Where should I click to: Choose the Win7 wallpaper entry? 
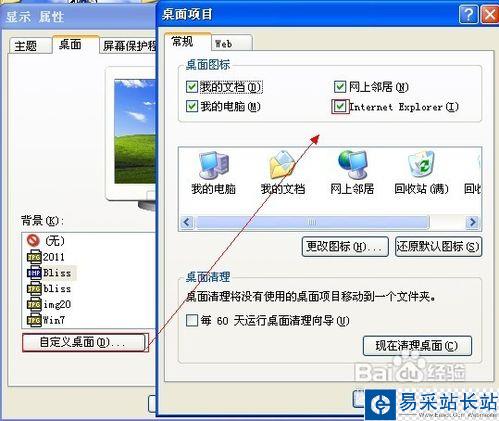pyautogui.click(x=46, y=320)
